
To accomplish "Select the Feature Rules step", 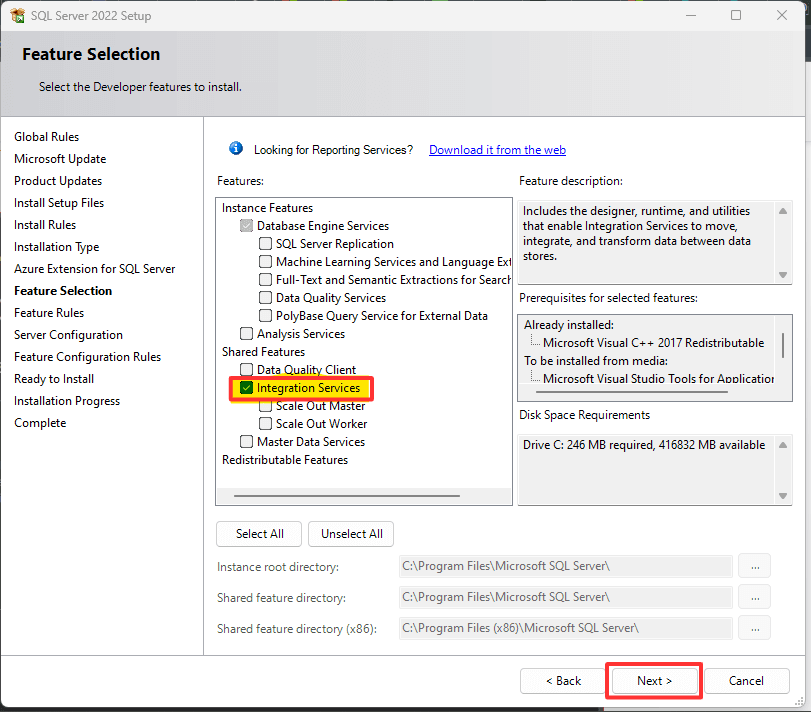I will tap(49, 313).
